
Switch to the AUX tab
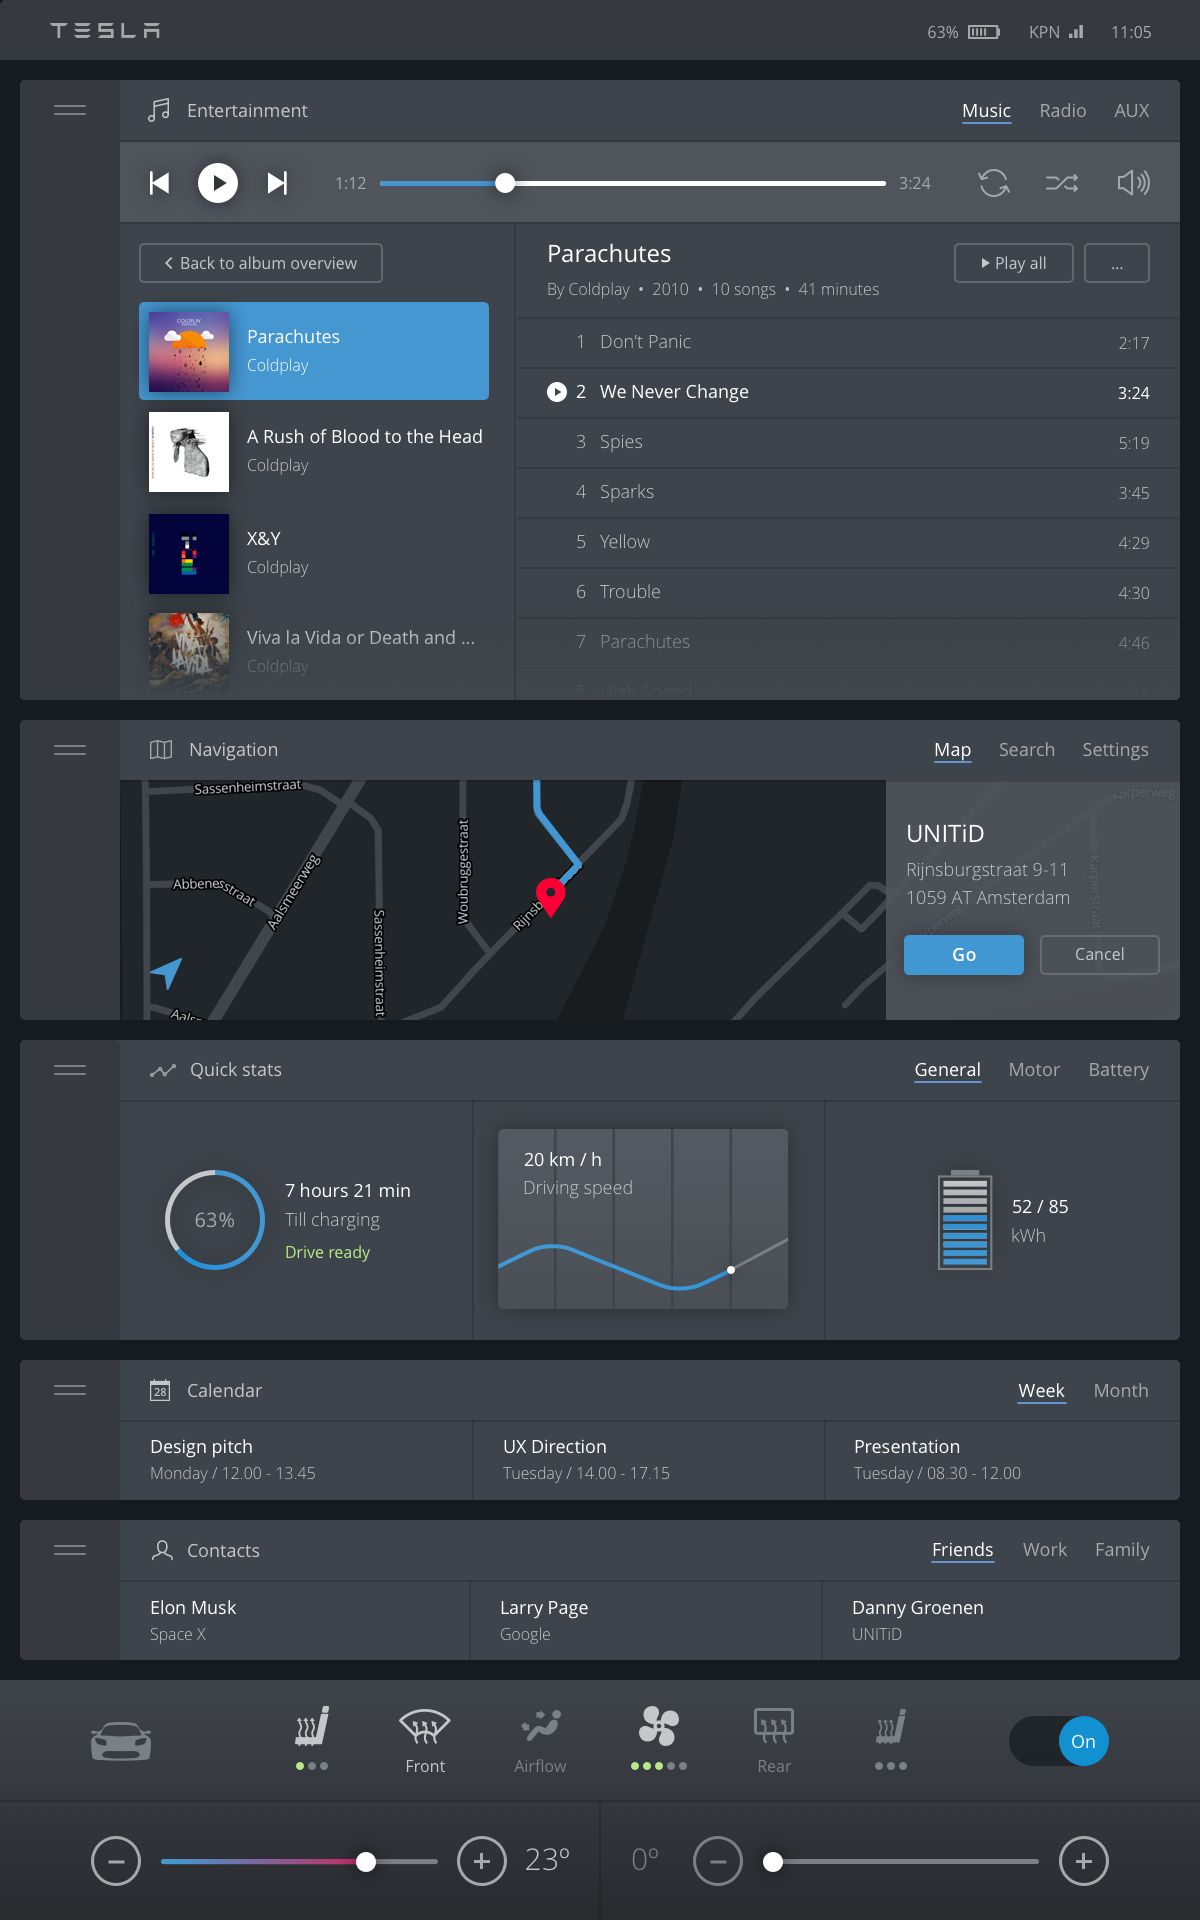coord(1132,111)
